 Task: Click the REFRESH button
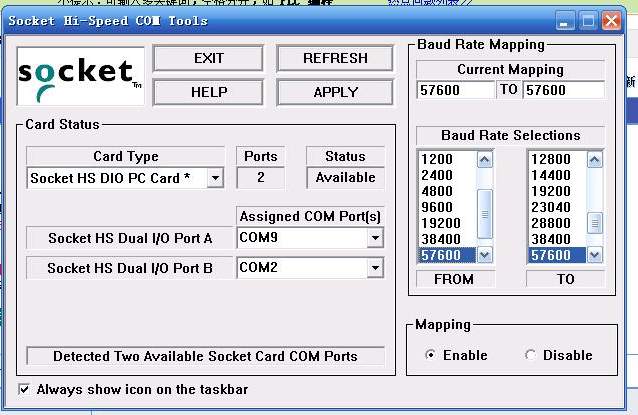pyautogui.click(x=335, y=59)
